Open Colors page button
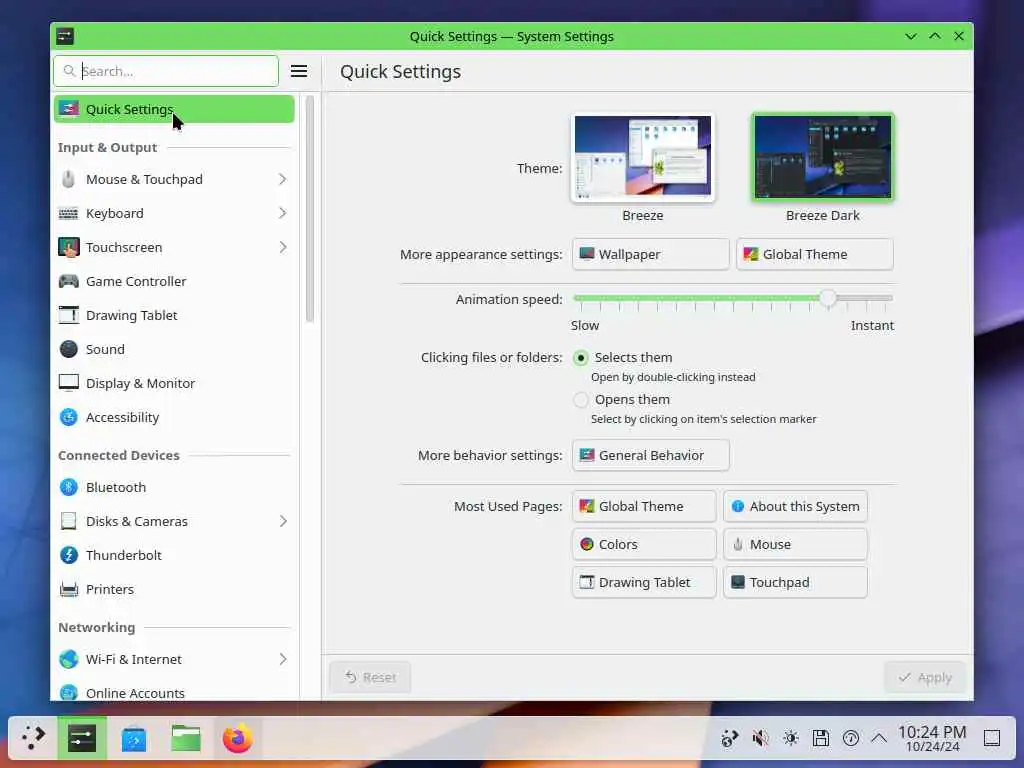Viewport: 1024px width, 768px height. pos(644,544)
